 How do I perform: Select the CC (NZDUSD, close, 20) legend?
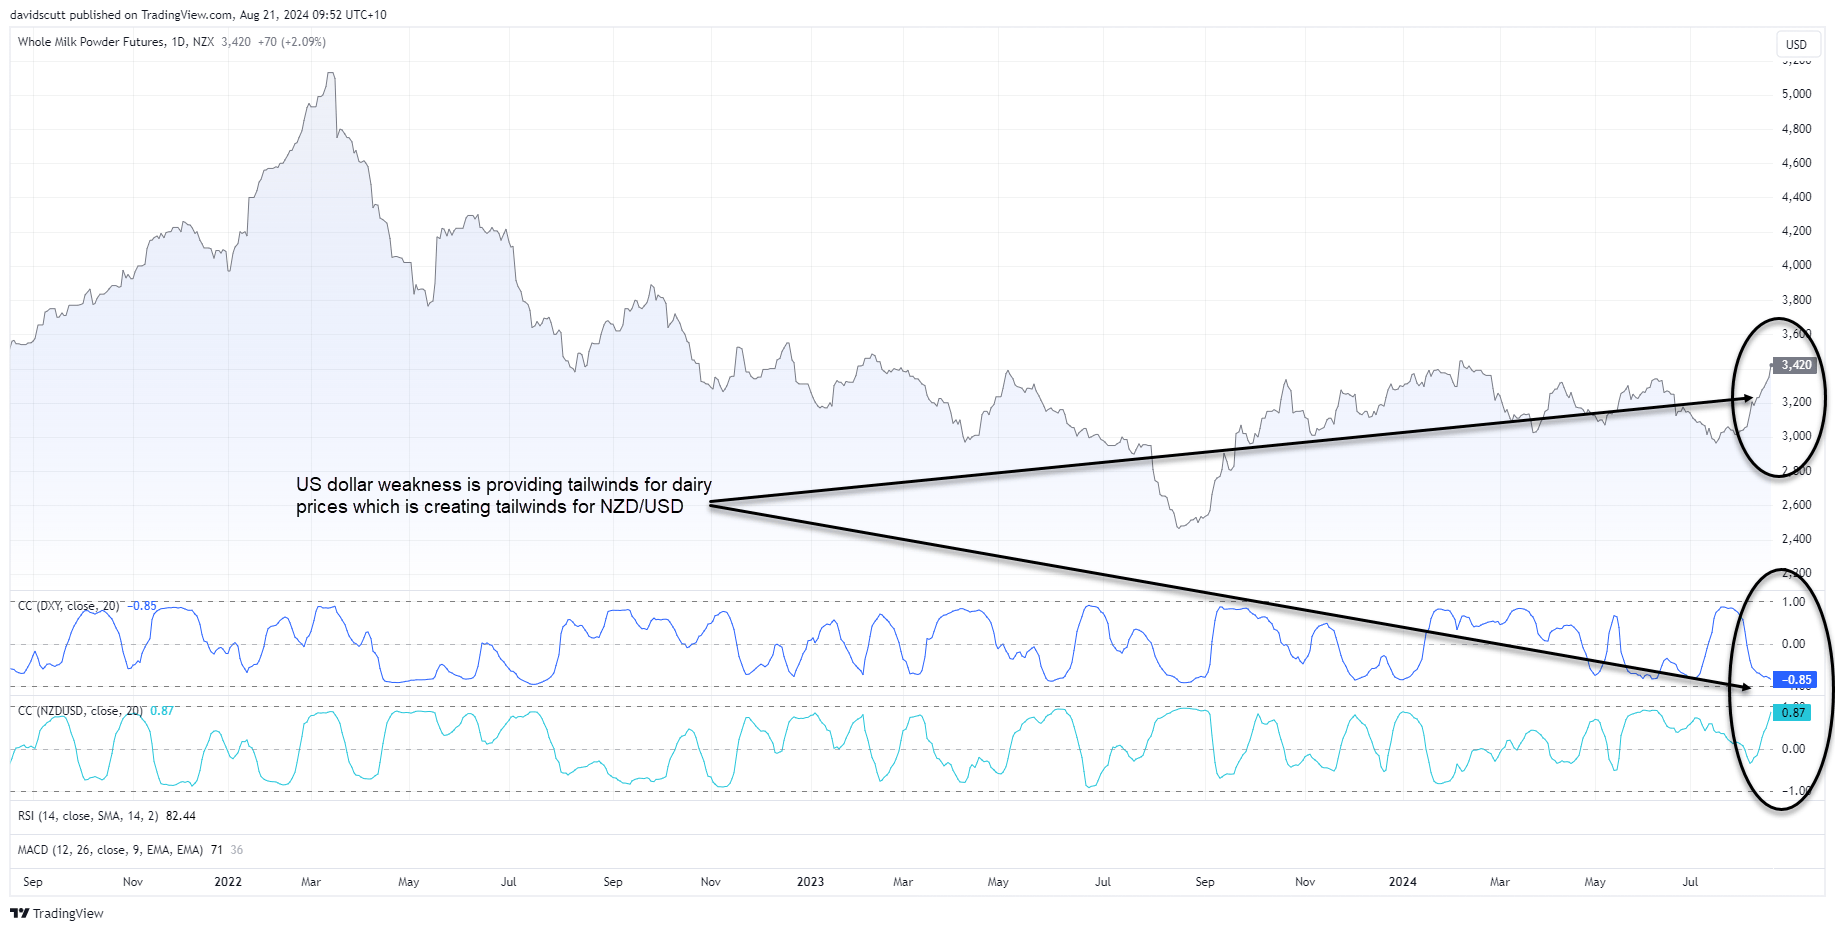80,711
